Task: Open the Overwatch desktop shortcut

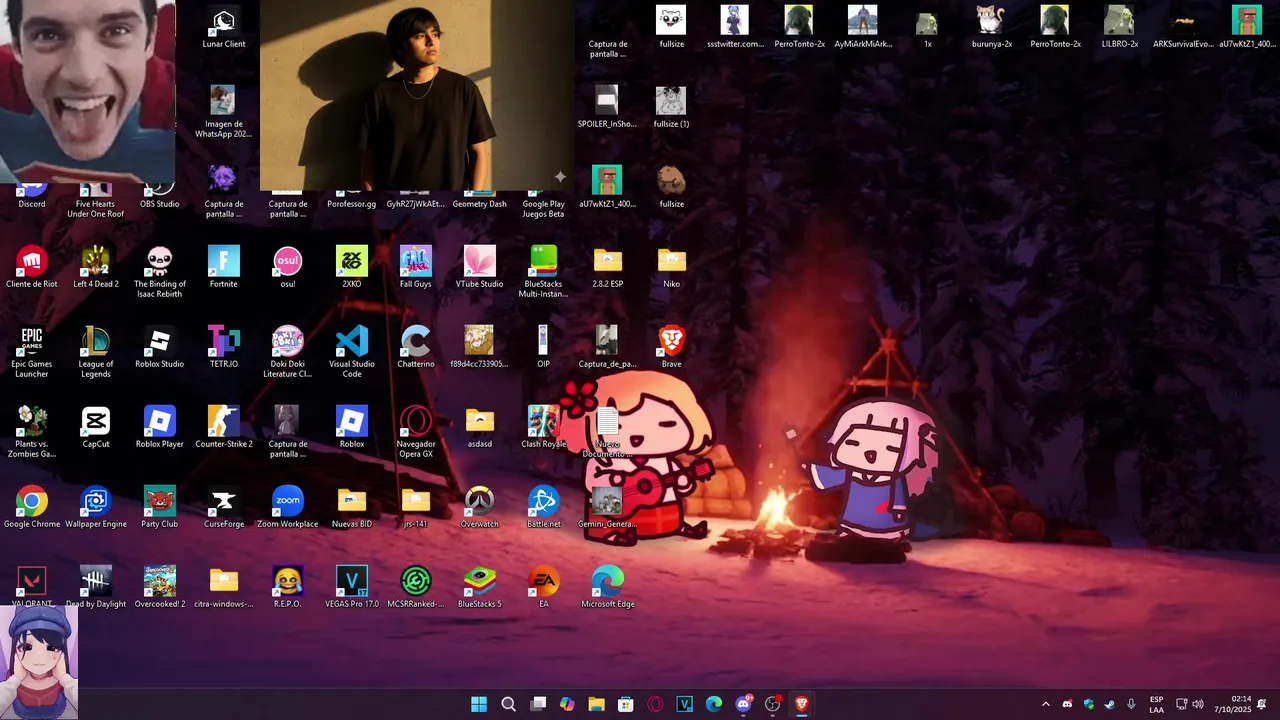Action: coord(480,508)
